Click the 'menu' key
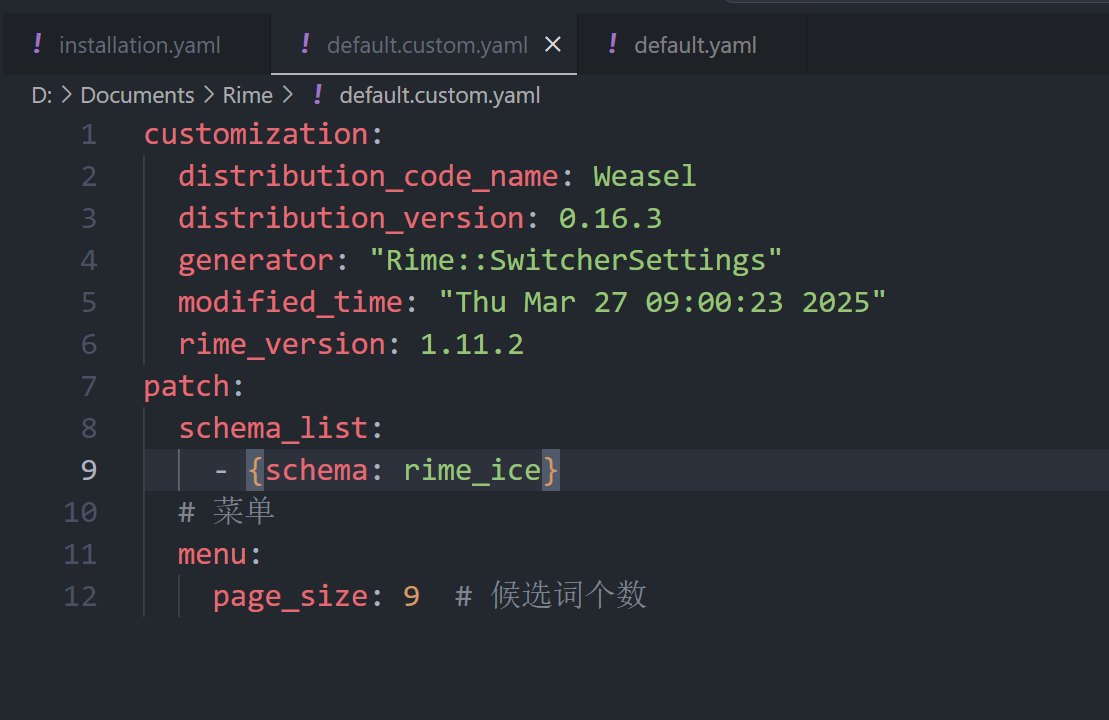The image size is (1109, 720). coord(212,554)
